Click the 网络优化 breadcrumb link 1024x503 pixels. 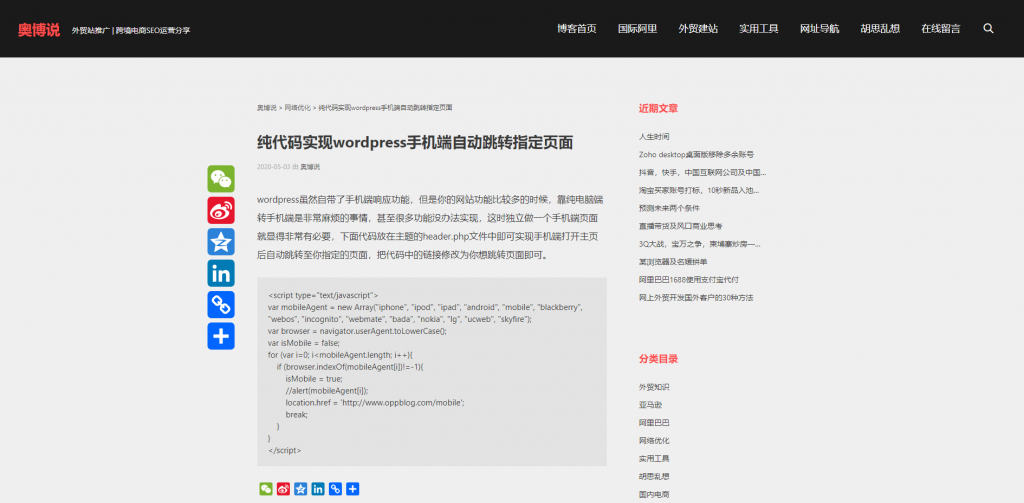pos(297,108)
